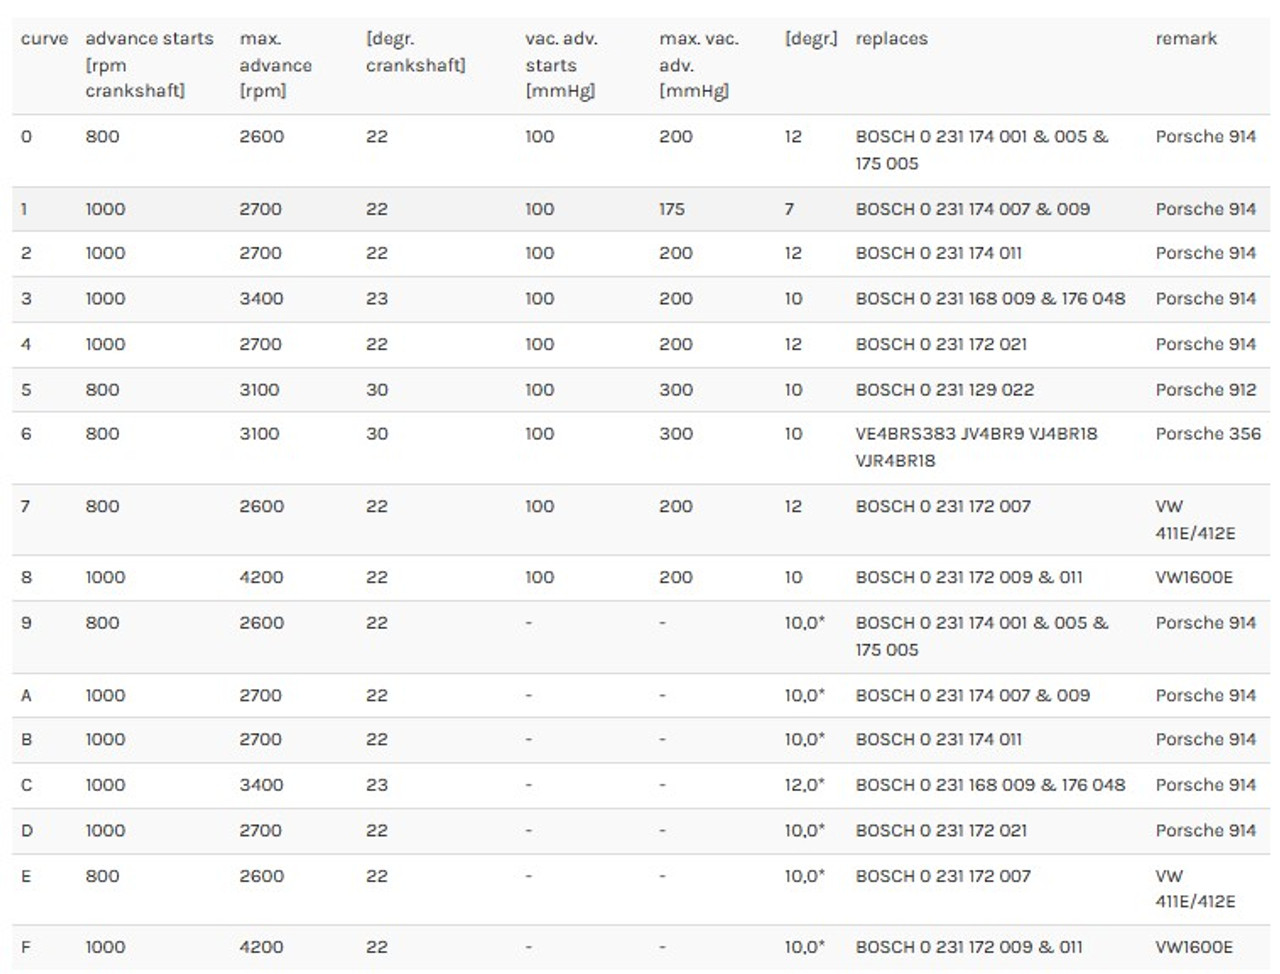Click 'BOSCH 0 231 172 009 & 011' in row F

coord(968,947)
